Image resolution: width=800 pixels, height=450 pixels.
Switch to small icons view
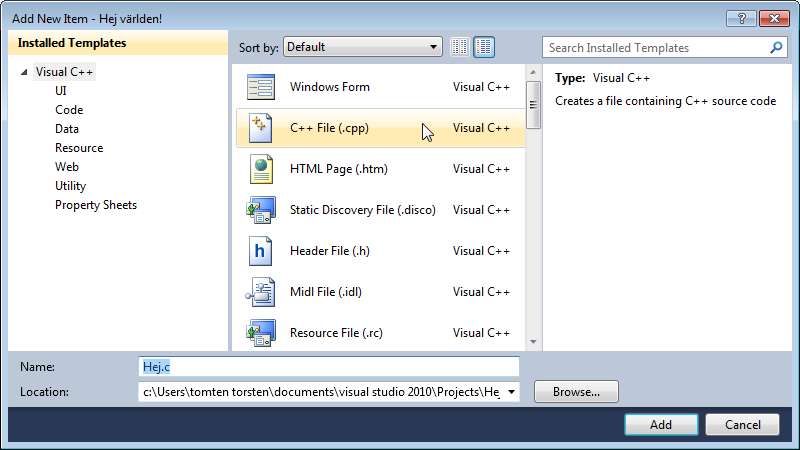coord(460,47)
